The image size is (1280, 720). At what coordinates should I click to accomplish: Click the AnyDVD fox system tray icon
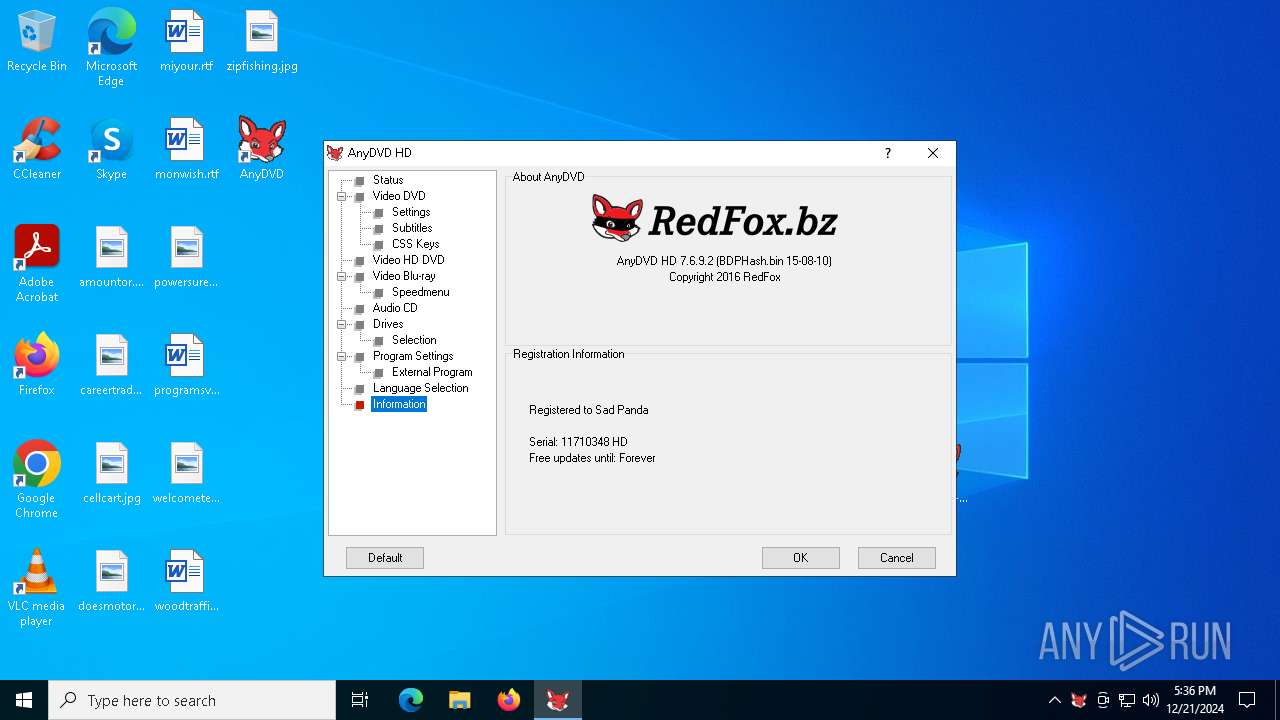click(1079, 700)
